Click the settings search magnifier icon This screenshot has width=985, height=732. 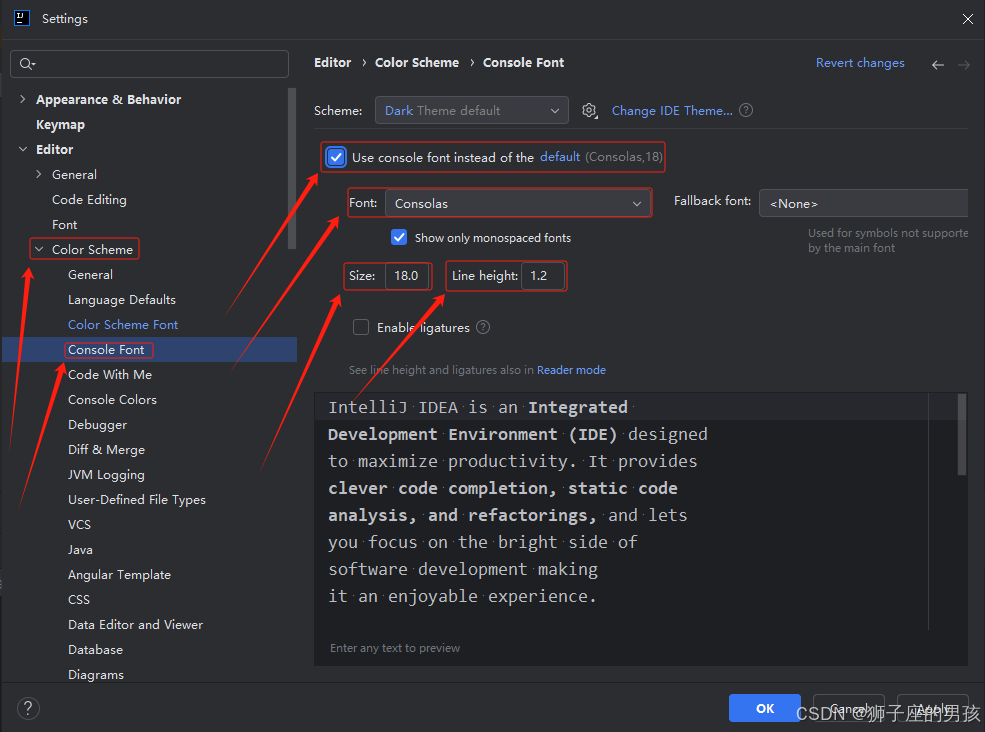click(x=27, y=63)
